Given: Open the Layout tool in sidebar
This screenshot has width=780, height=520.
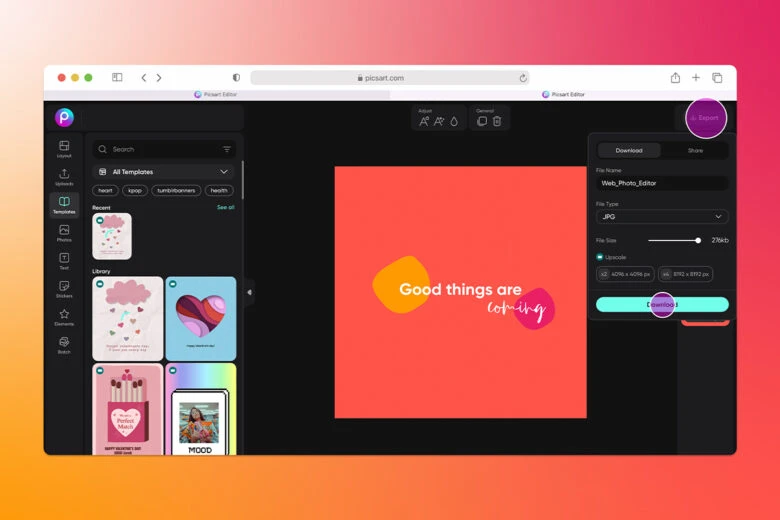Looking at the screenshot, I should 64,149.
